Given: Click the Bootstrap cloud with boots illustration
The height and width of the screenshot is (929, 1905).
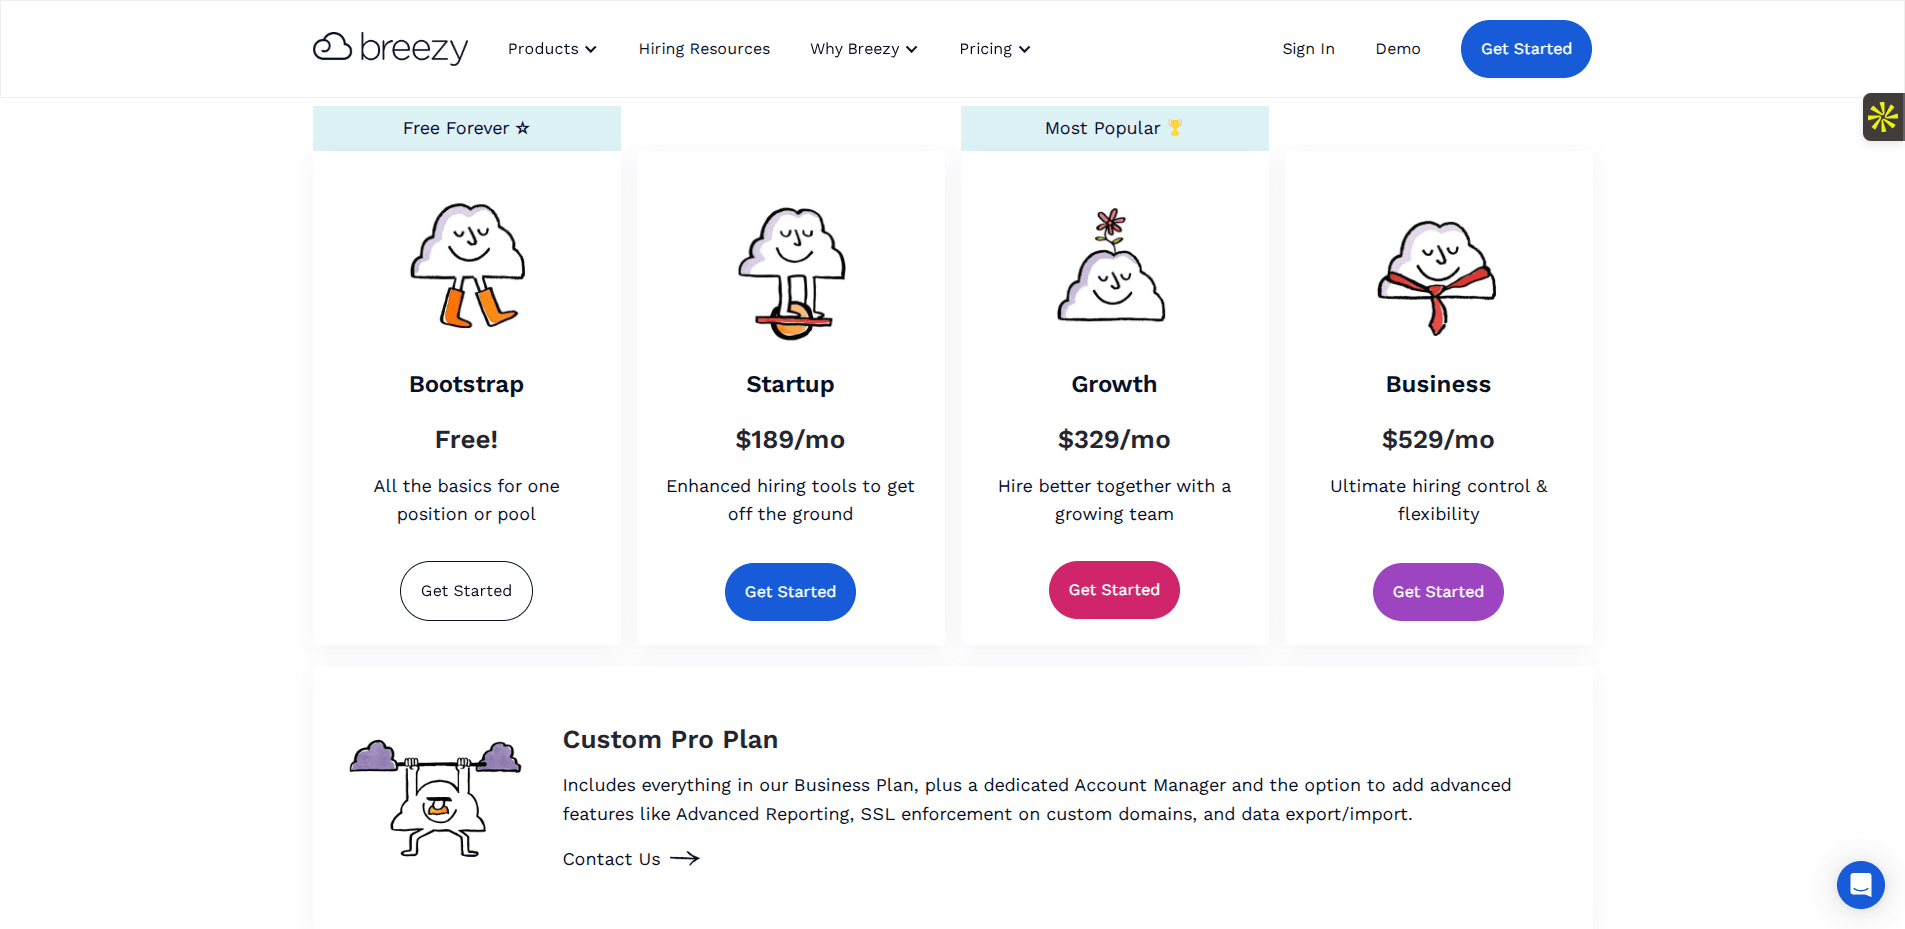Looking at the screenshot, I should pos(467,266).
